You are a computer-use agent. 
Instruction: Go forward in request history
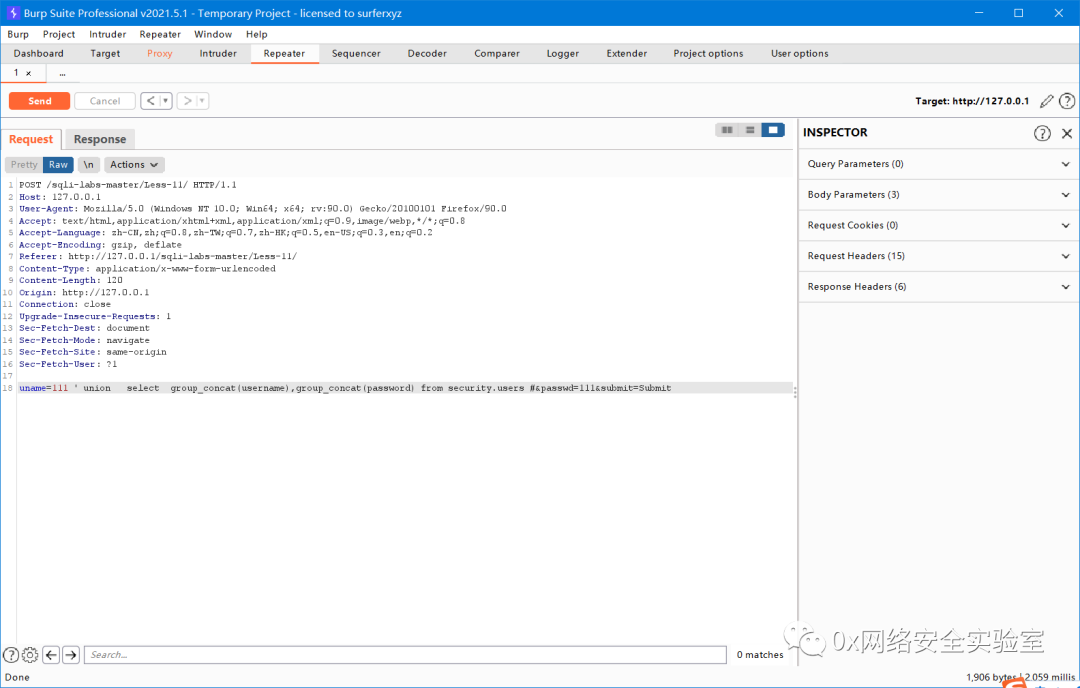(x=187, y=101)
